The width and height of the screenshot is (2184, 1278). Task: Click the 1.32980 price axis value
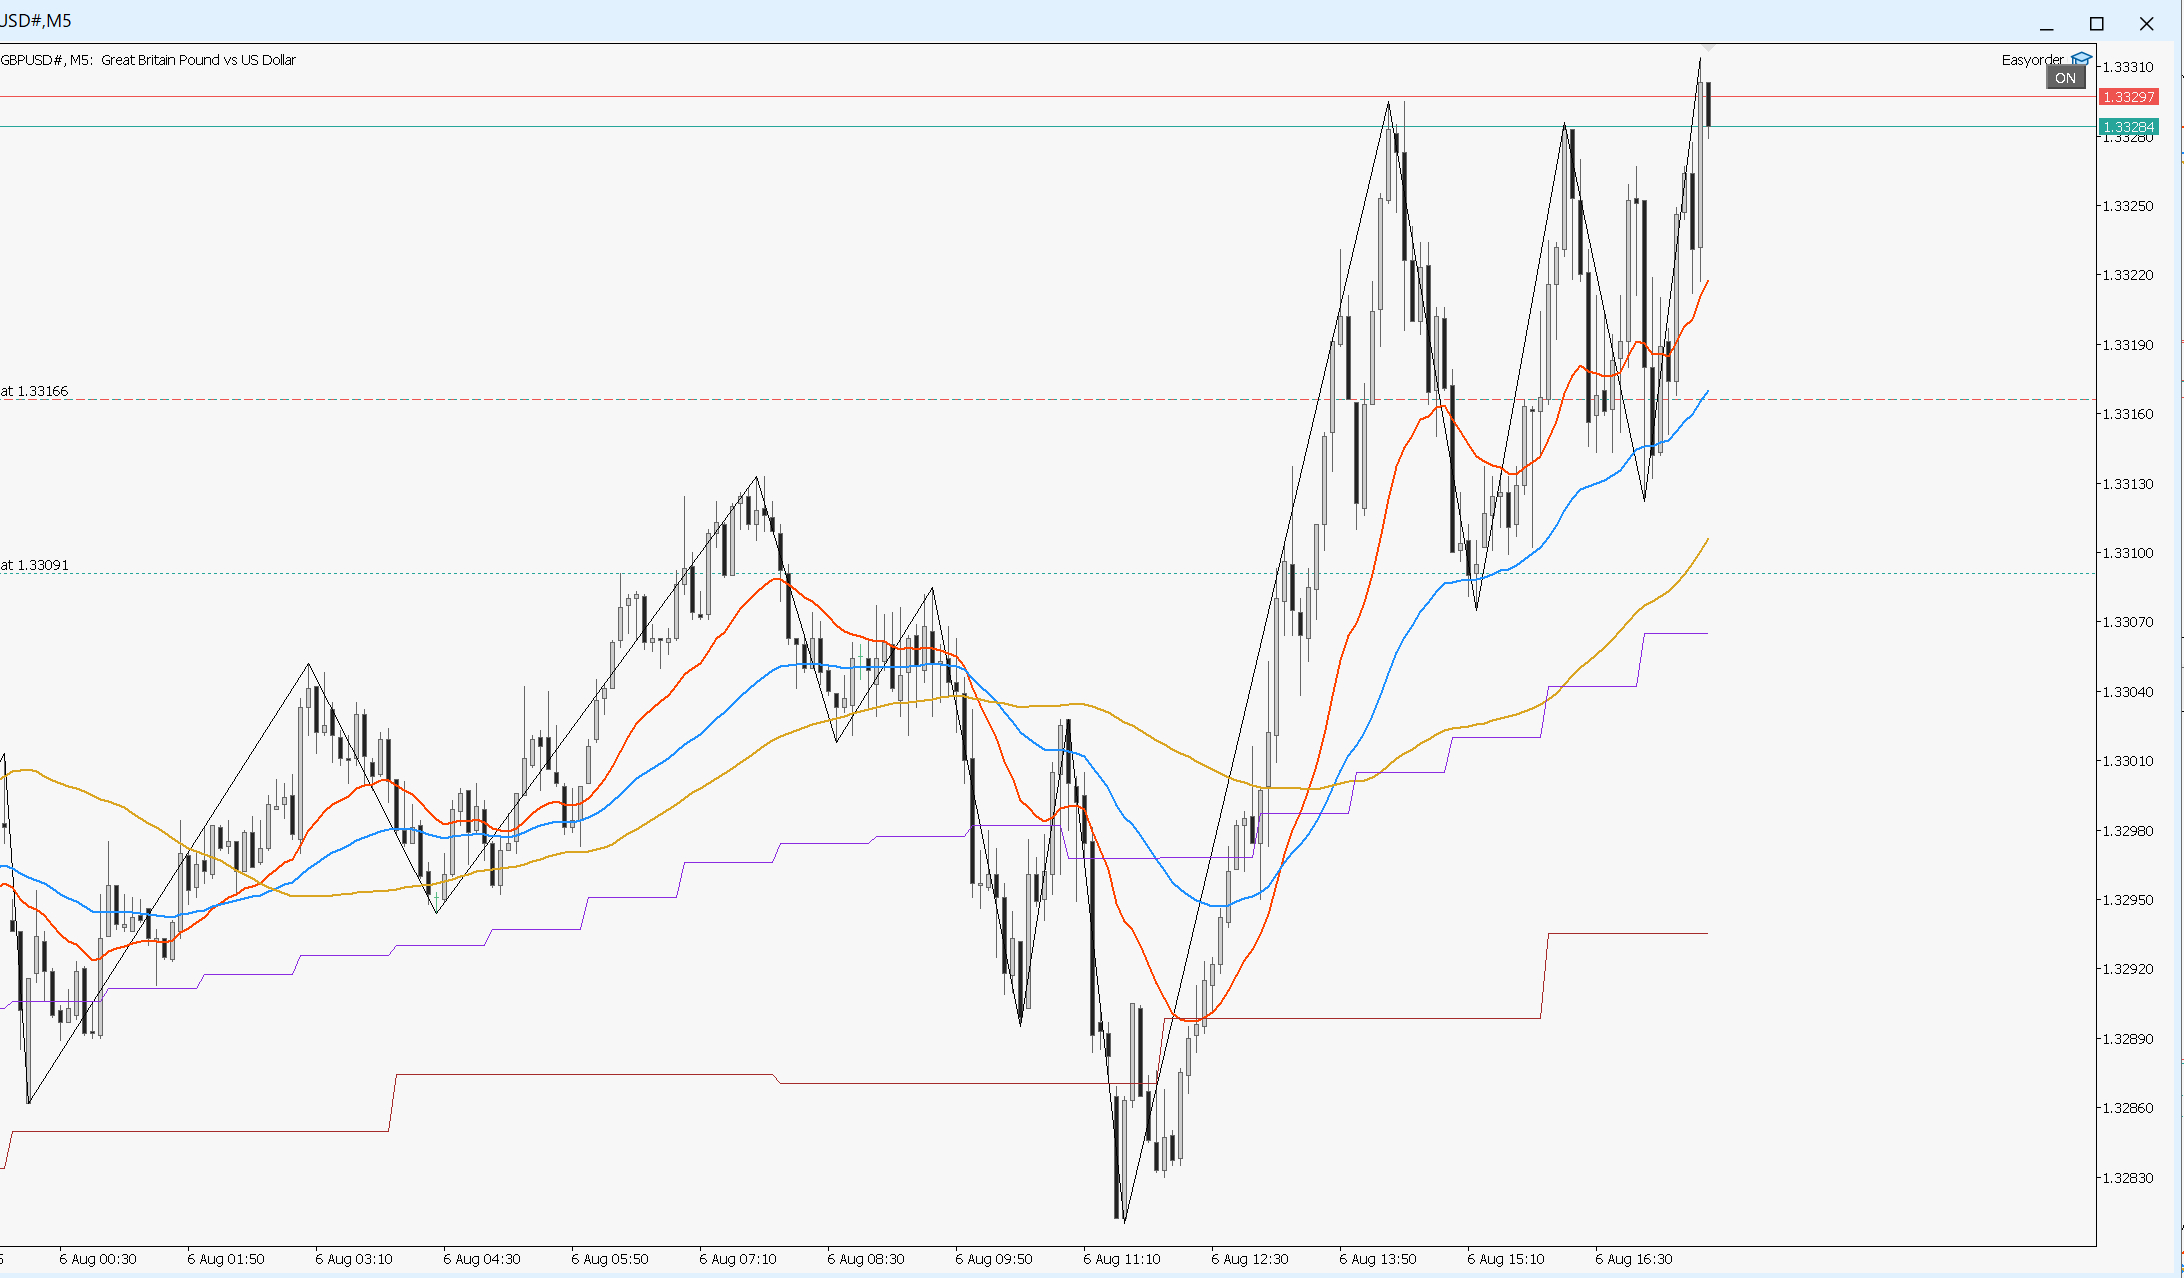coord(2128,831)
